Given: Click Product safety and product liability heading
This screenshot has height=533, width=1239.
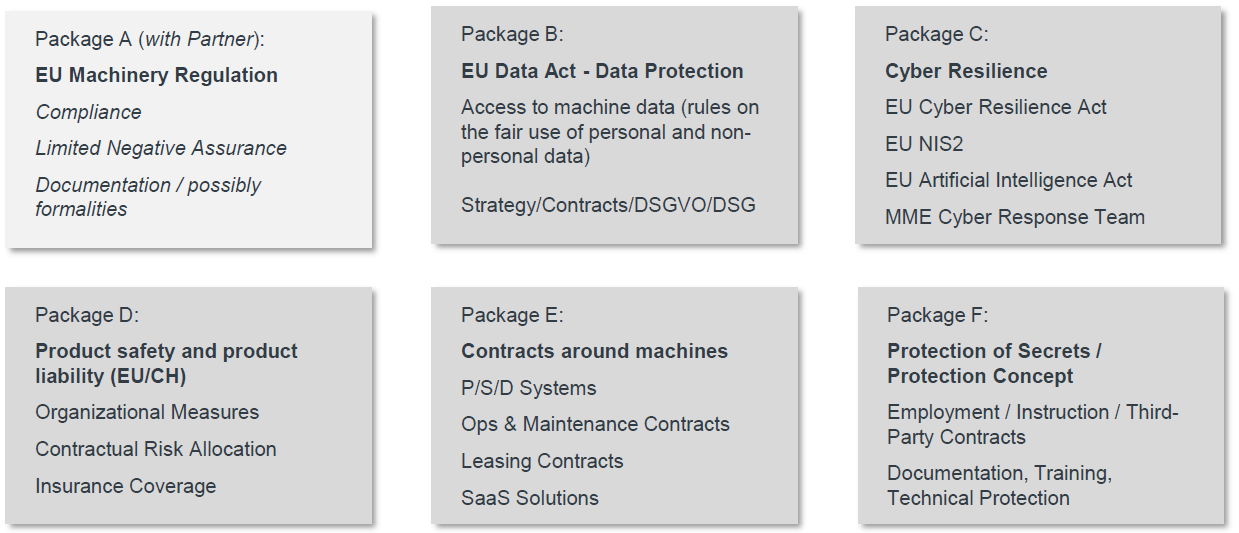Looking at the screenshot, I should (x=166, y=363).
